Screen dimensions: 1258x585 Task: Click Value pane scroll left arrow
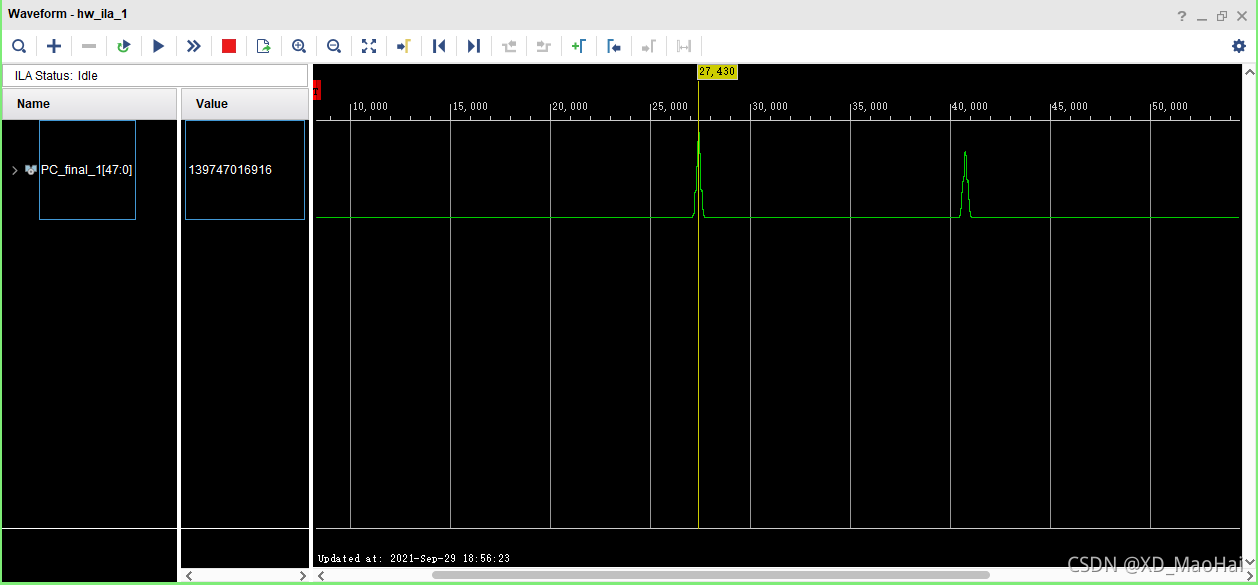coord(188,576)
